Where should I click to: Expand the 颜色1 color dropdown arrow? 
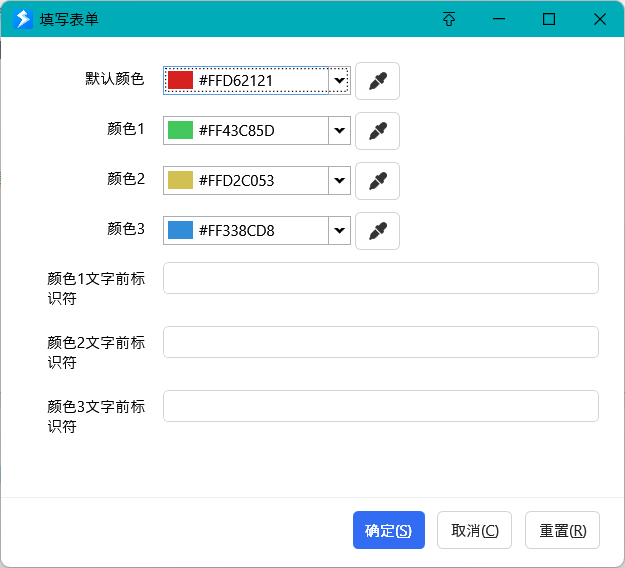coord(339,130)
